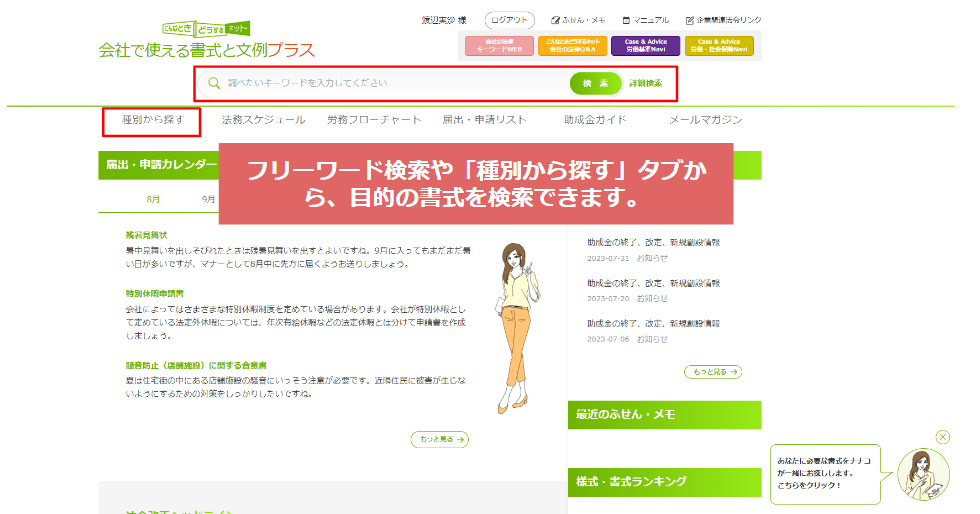Screen dimensions: 980x514
Task: Open the pink 会社の法律キーワードWEB banner
Action: click(x=497, y=45)
